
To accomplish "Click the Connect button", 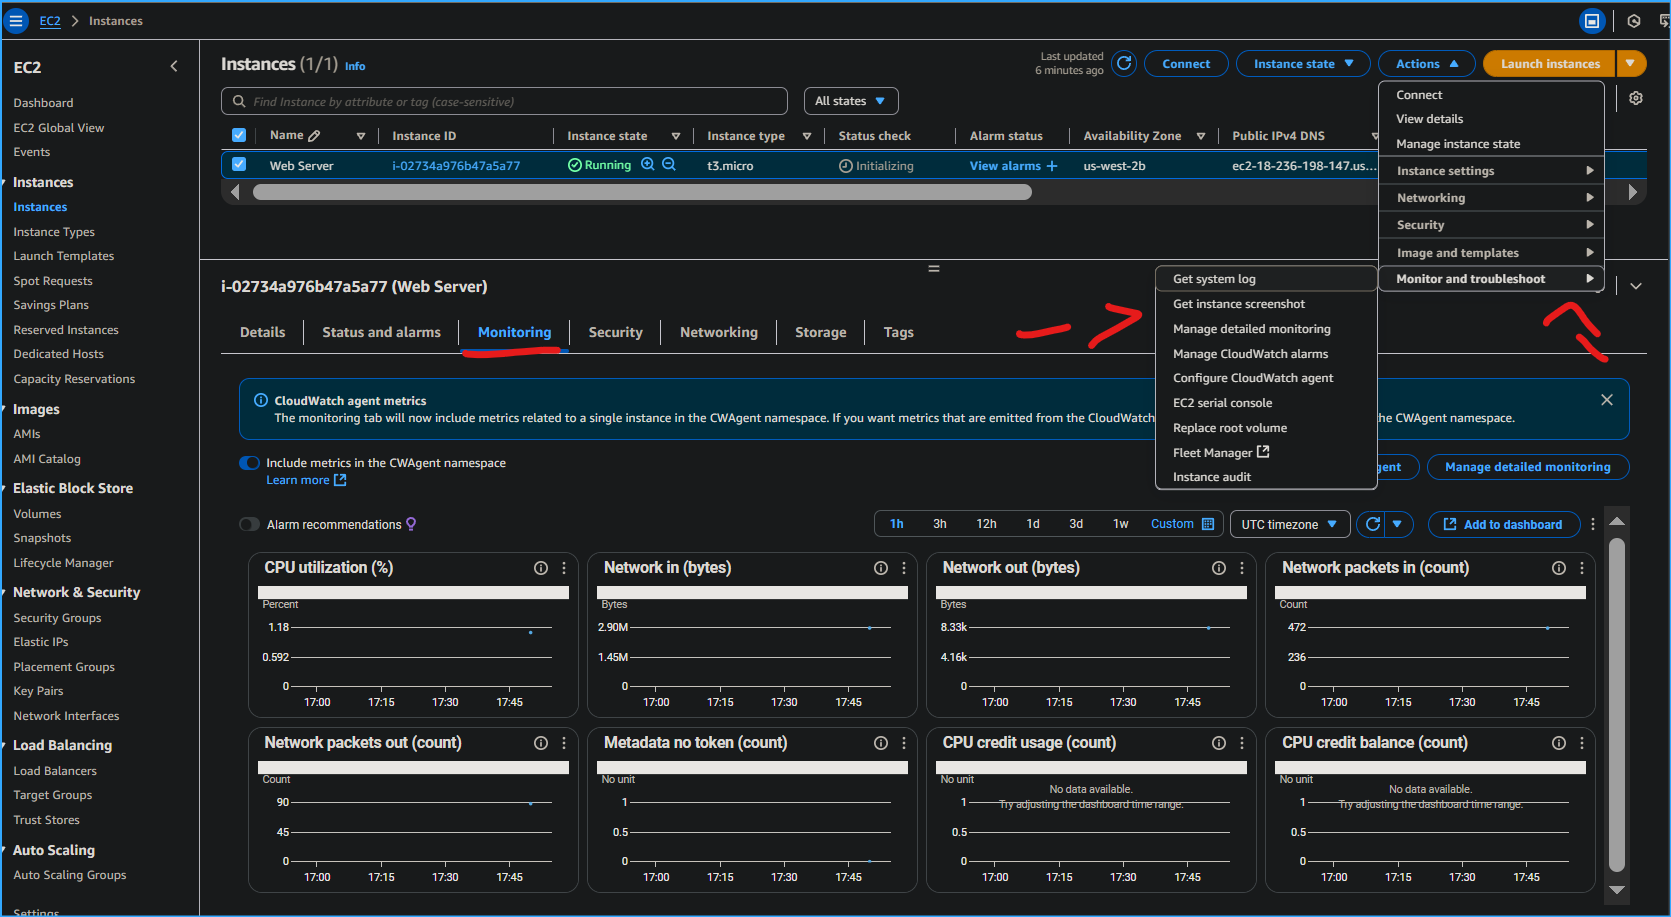I will pyautogui.click(x=1186, y=63).
